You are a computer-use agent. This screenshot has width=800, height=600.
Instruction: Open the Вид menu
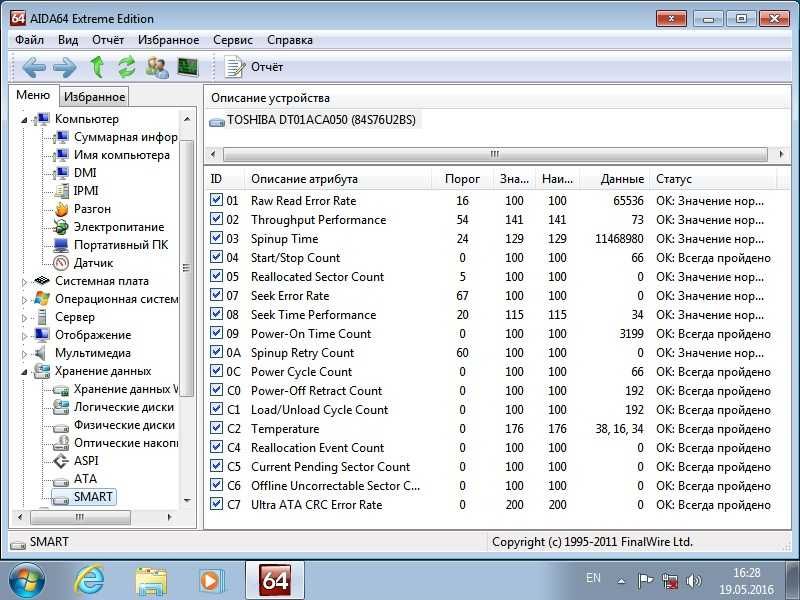(x=68, y=40)
